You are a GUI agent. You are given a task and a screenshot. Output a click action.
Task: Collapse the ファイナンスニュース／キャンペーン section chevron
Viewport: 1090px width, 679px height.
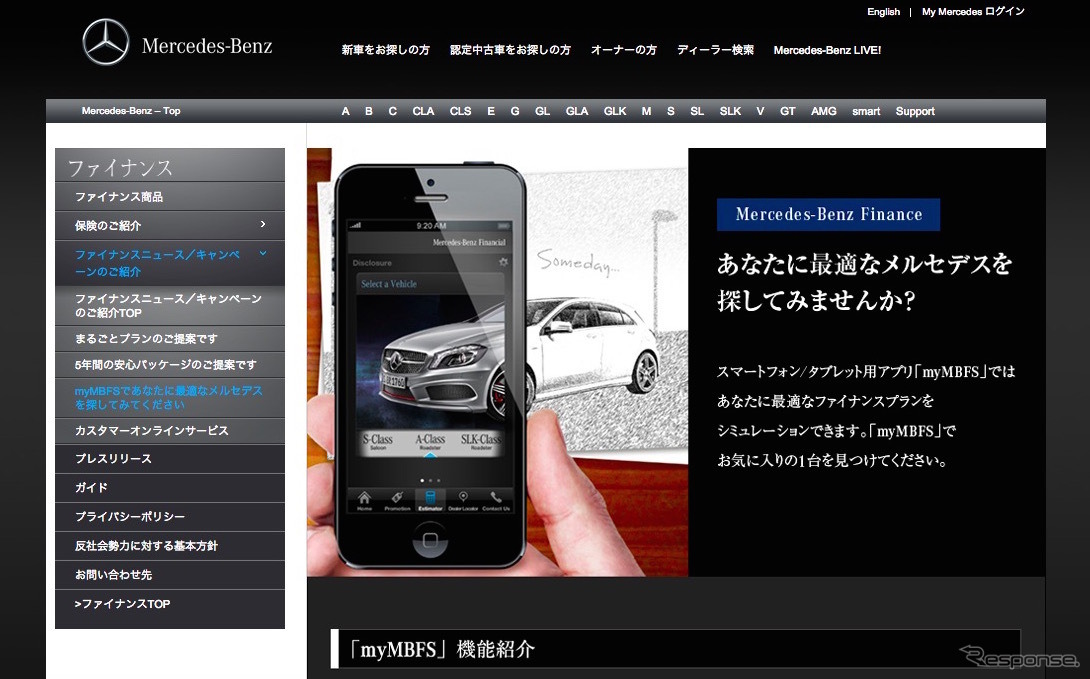[x=263, y=255]
